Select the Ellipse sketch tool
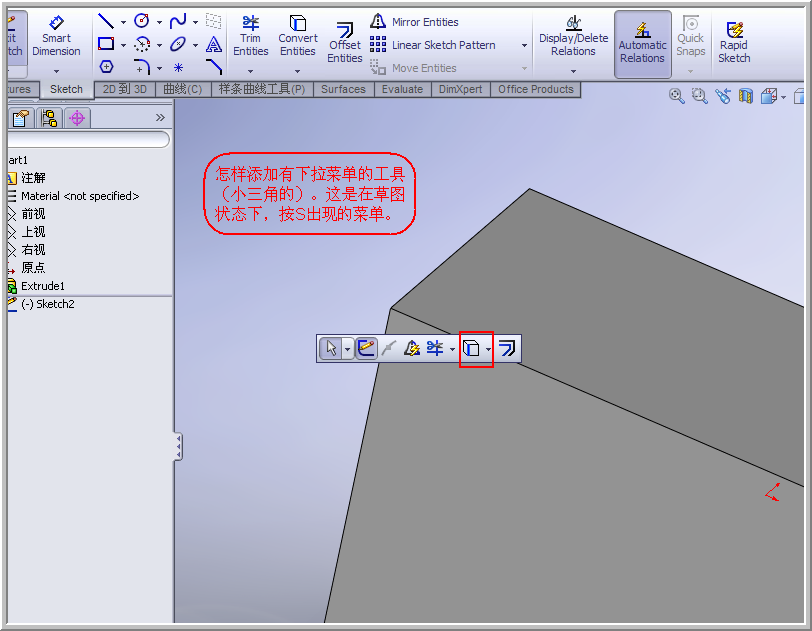 pyautogui.click(x=178, y=44)
